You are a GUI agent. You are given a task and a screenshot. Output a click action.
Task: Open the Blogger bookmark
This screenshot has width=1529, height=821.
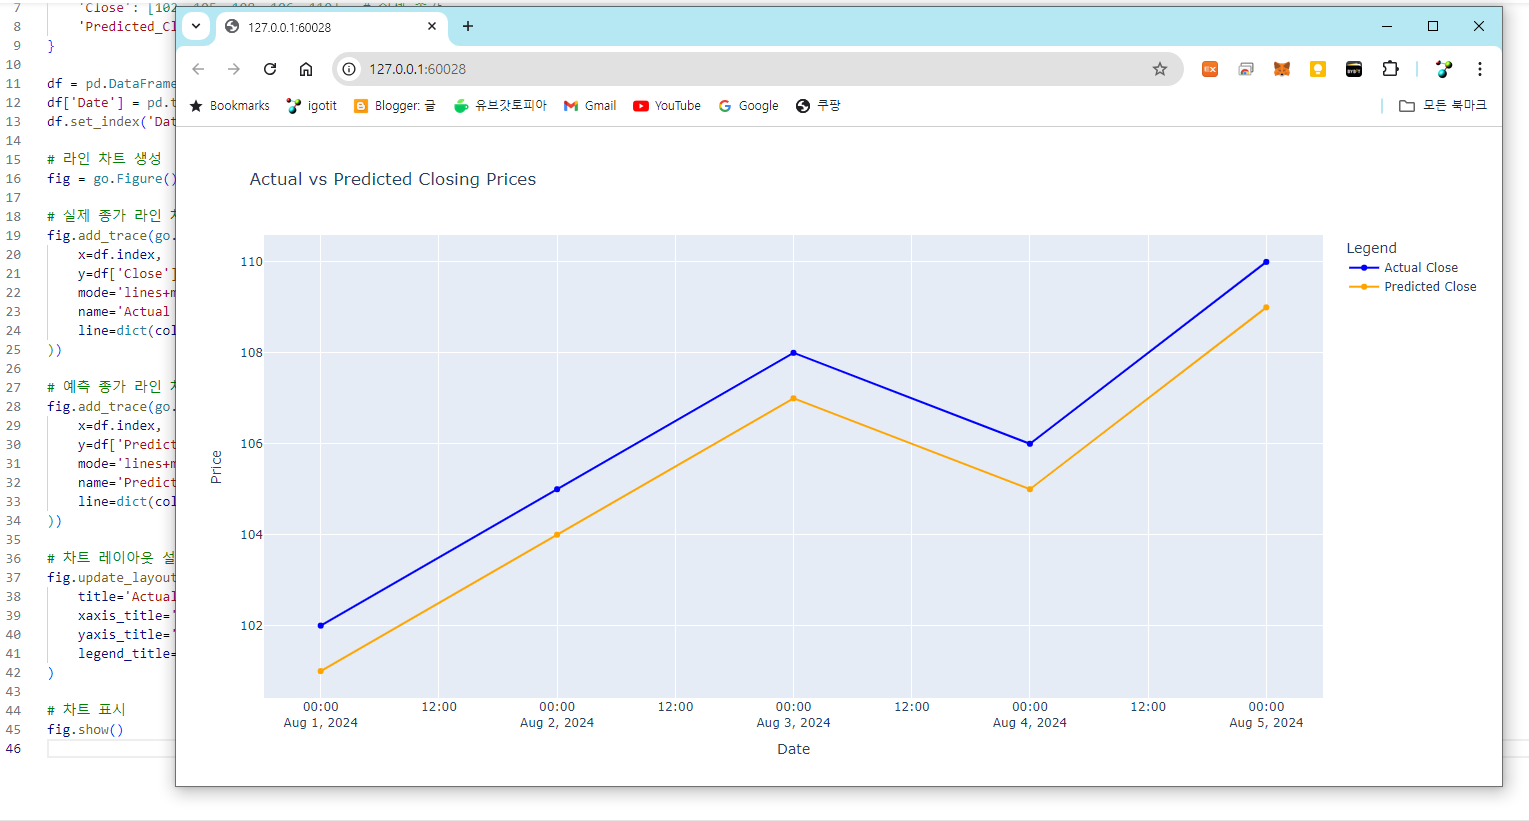[x=395, y=106]
